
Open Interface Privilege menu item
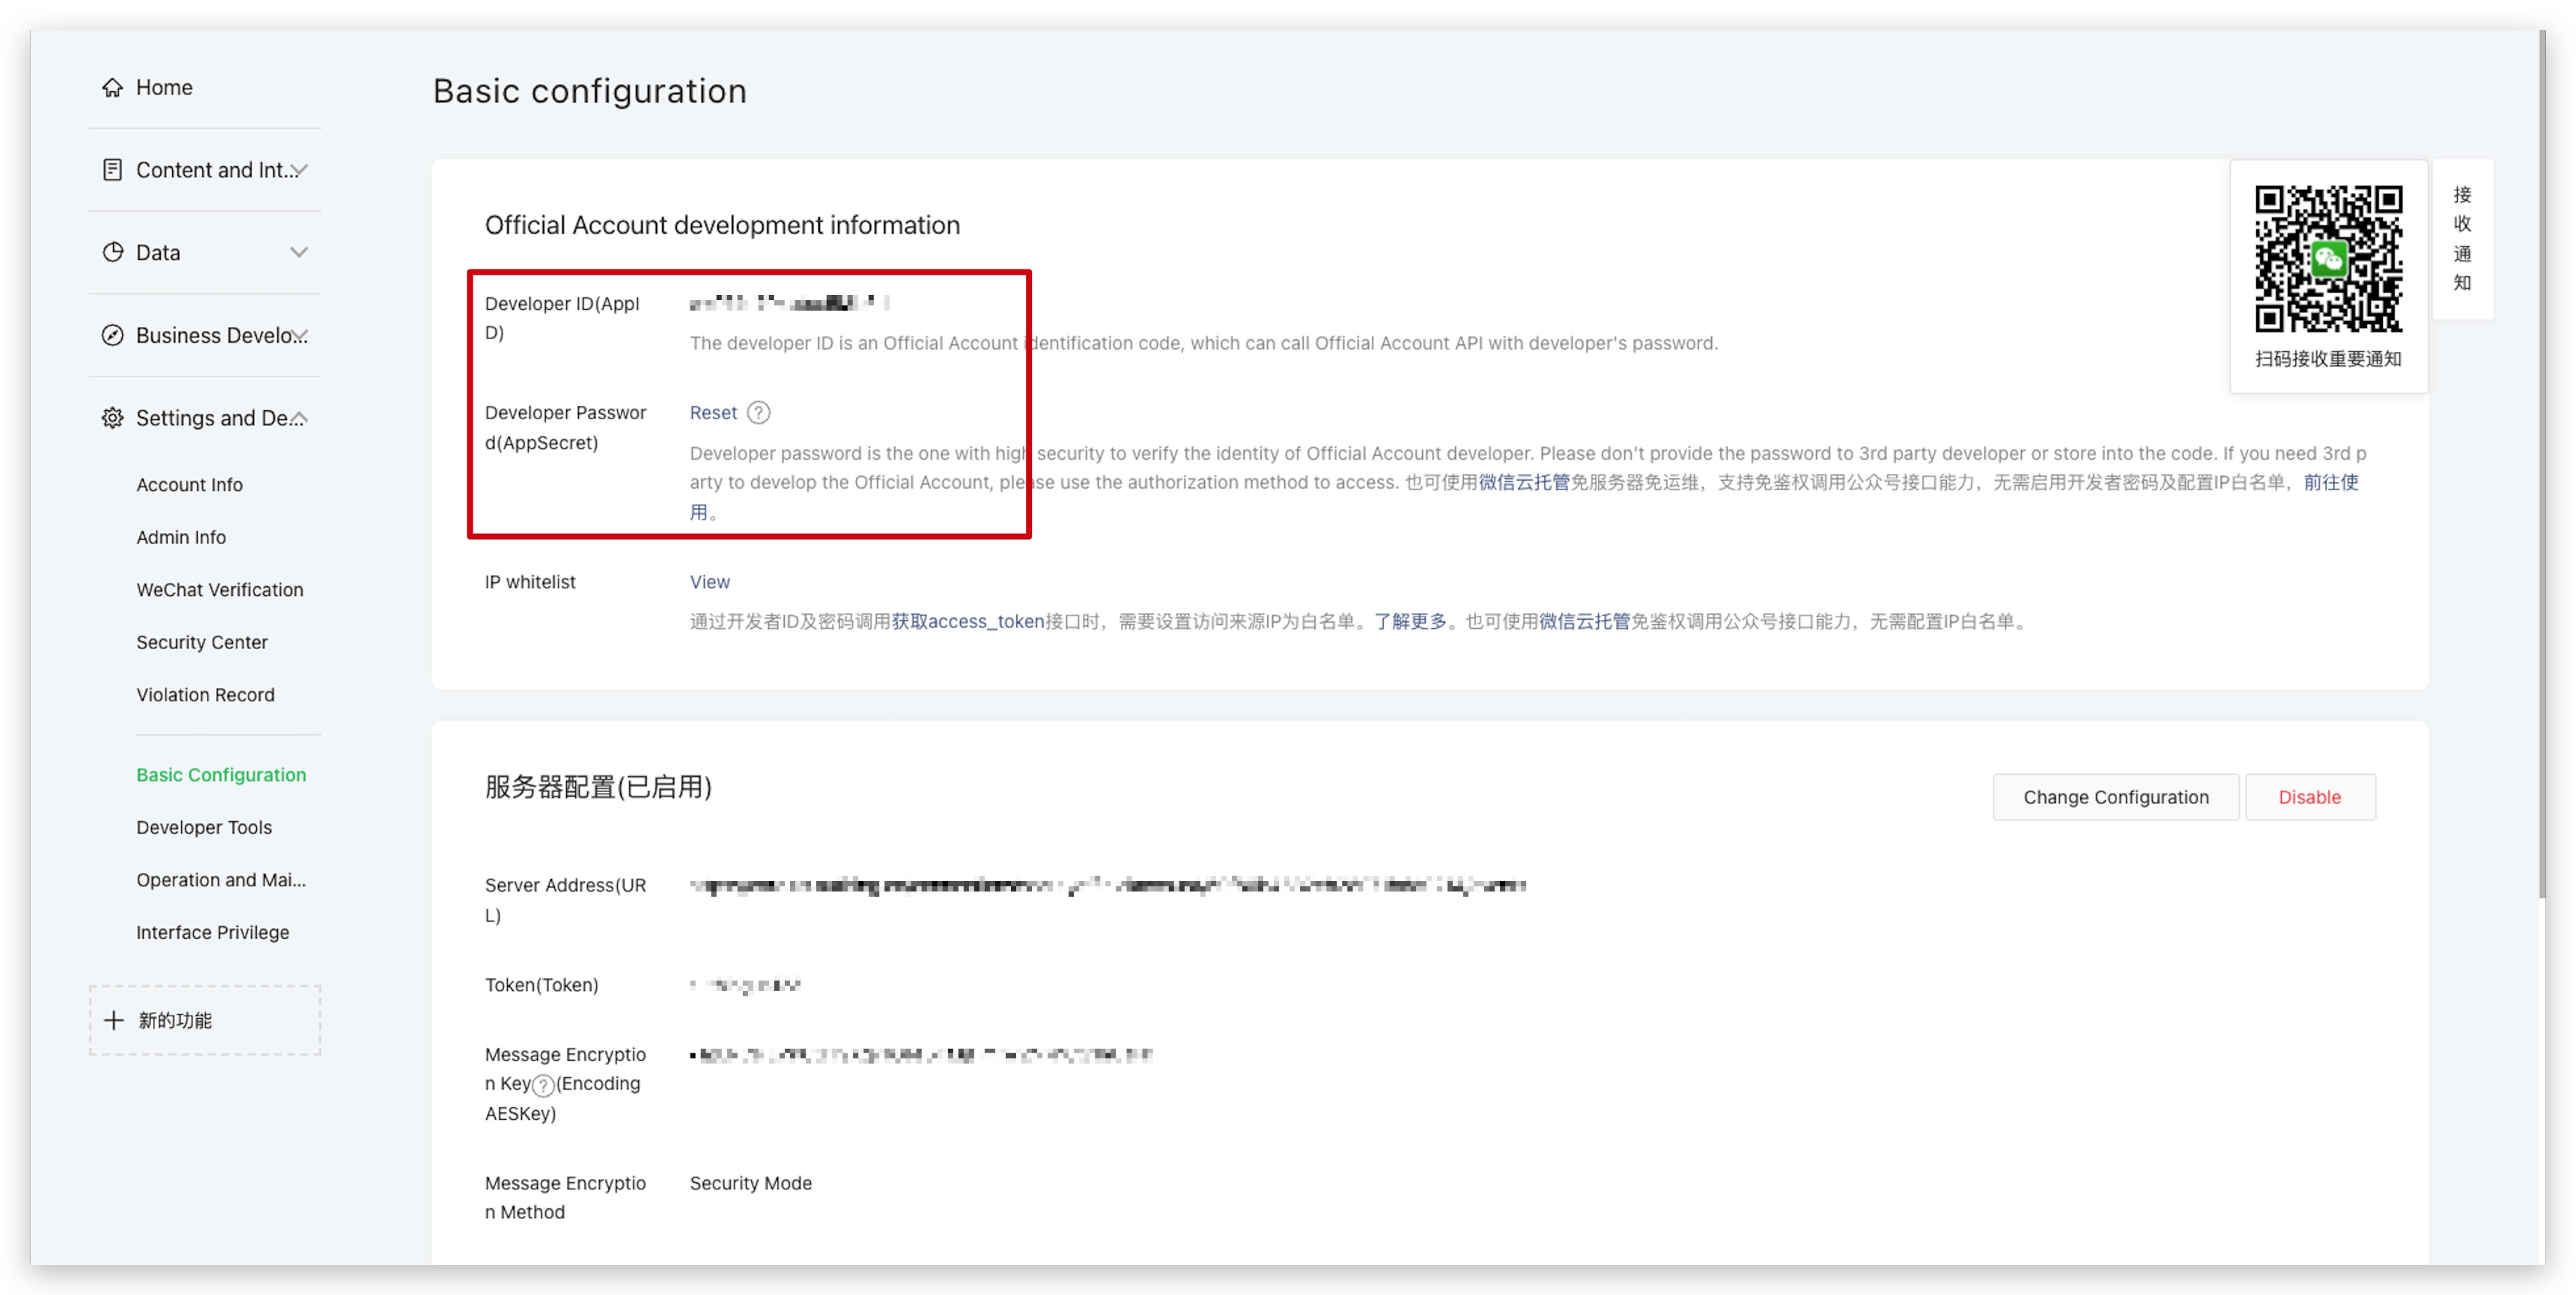point(212,932)
